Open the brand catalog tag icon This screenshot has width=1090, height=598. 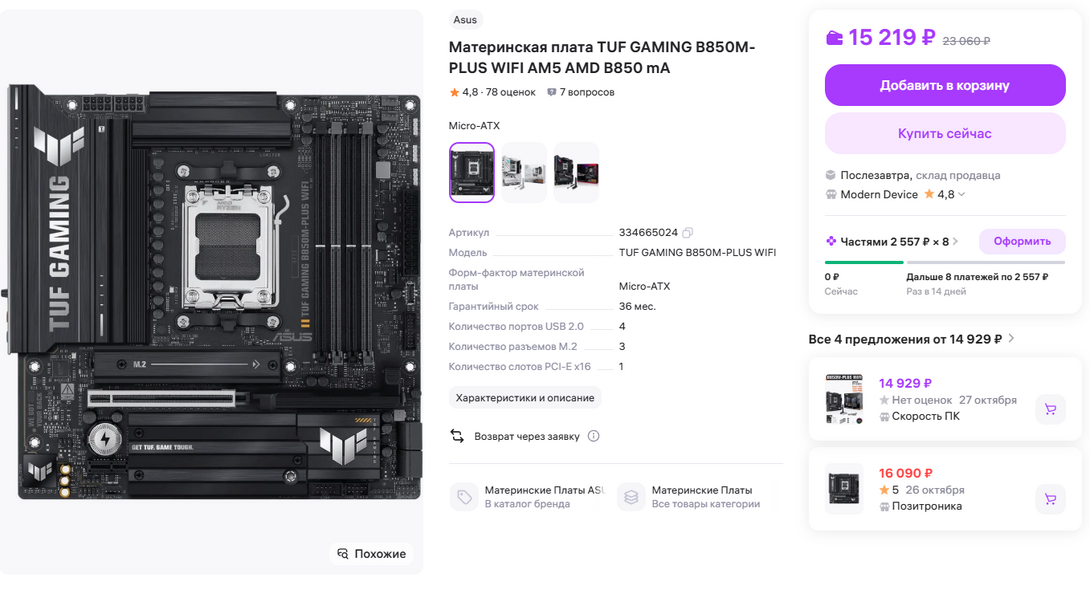464,497
